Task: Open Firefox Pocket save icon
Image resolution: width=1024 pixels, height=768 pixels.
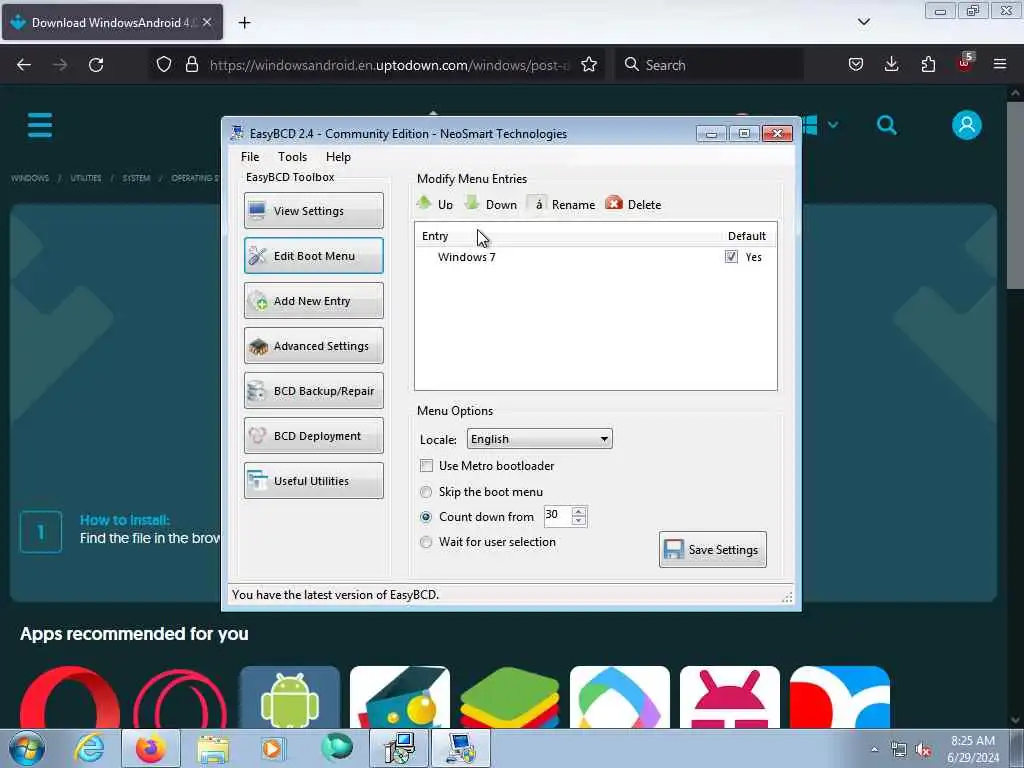Action: tap(856, 65)
